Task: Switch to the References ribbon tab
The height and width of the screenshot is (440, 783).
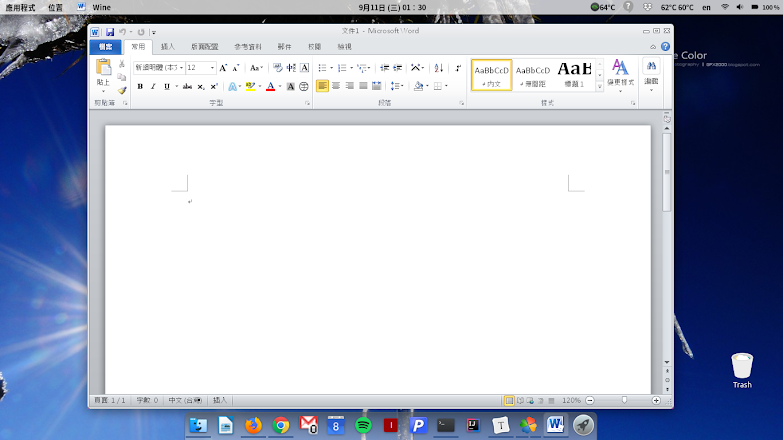Action: 248,47
